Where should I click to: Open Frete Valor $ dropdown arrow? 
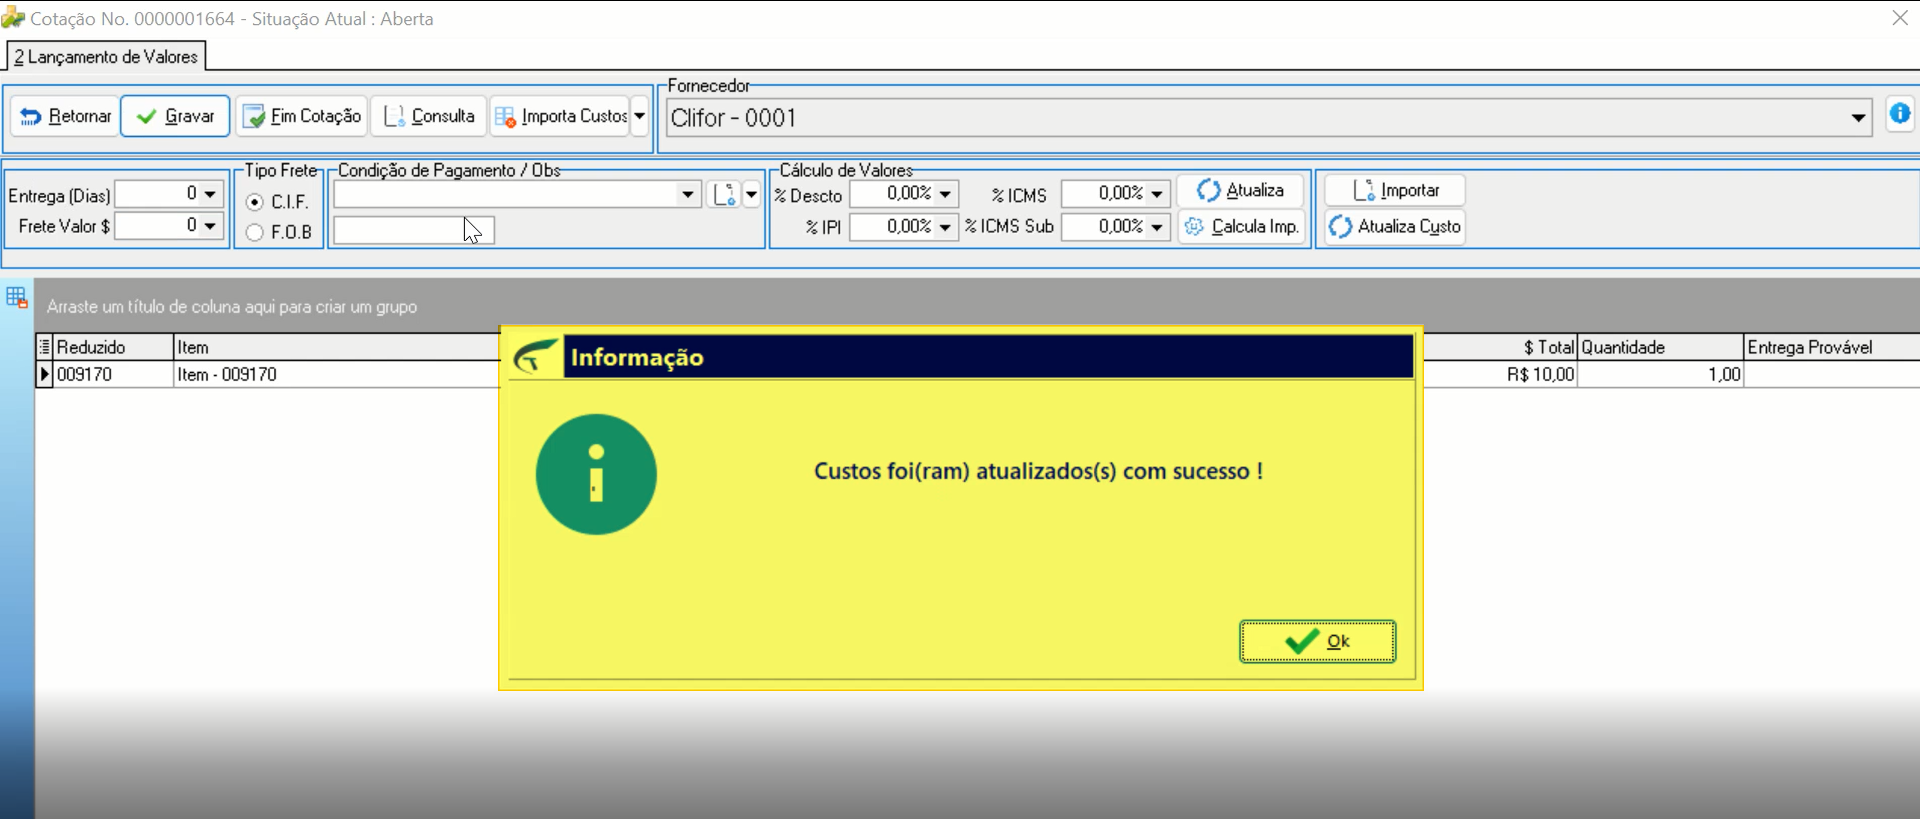click(210, 226)
